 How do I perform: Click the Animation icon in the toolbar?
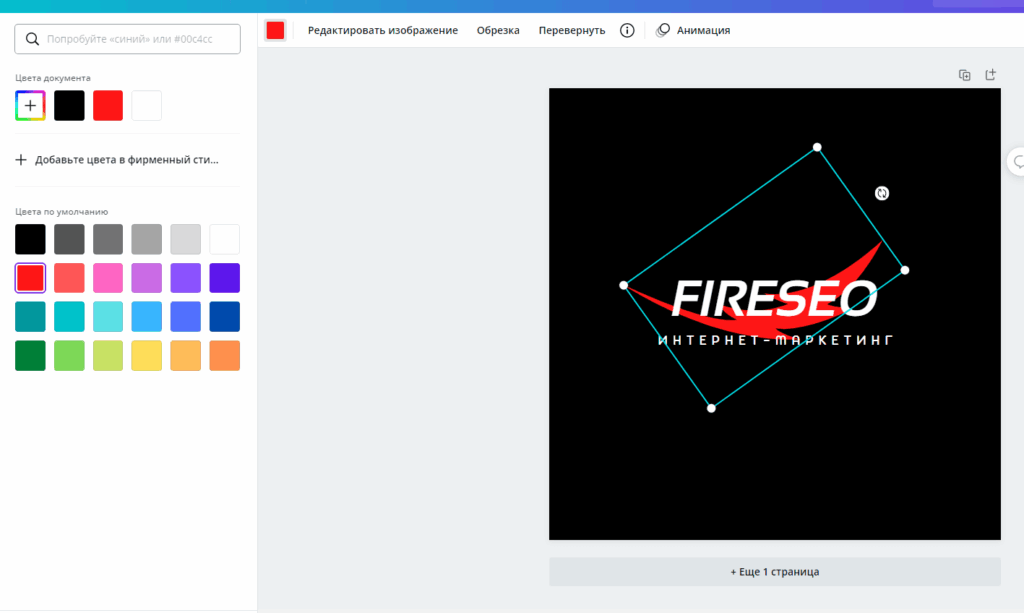(663, 30)
